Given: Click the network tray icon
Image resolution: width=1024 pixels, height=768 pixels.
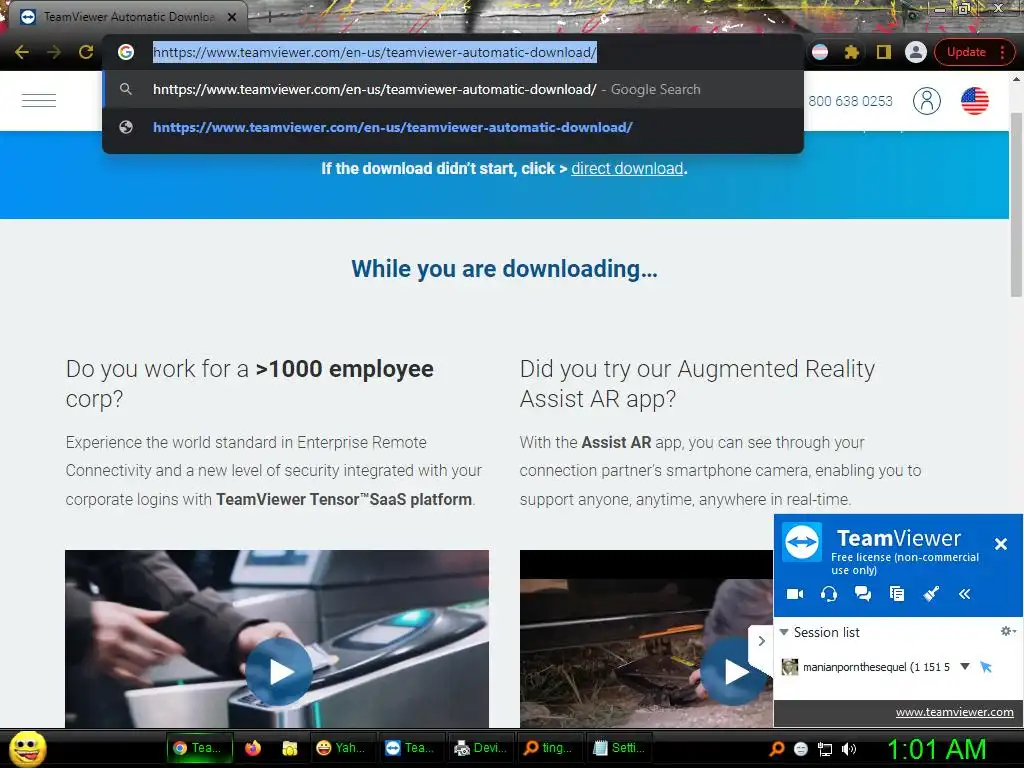Looking at the screenshot, I should pyautogui.click(x=825, y=749).
